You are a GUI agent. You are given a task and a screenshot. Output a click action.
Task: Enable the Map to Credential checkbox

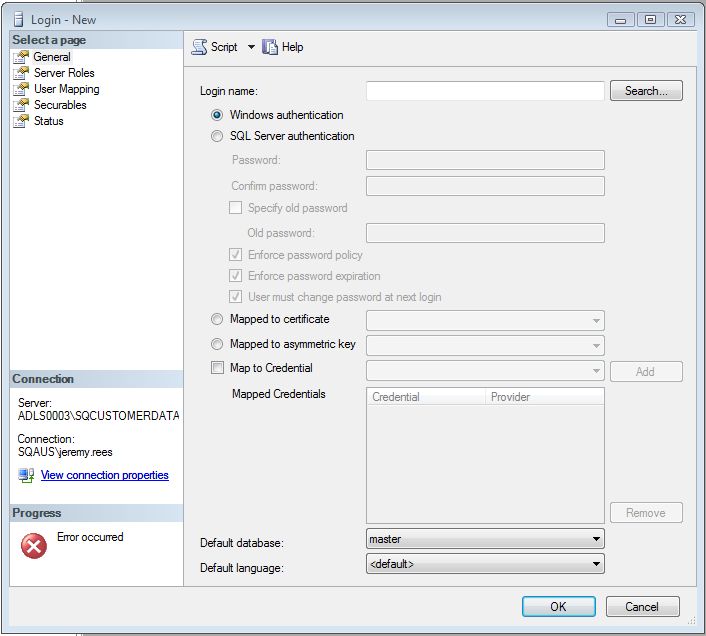tap(217, 368)
